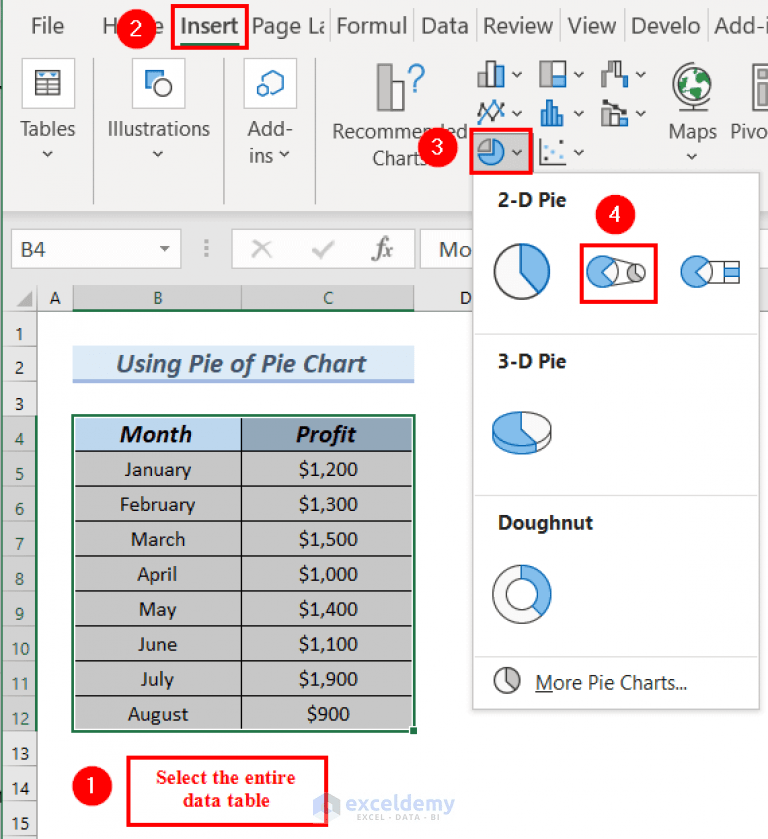The image size is (768, 839).
Task: Select the March cell
Action: tap(157, 539)
